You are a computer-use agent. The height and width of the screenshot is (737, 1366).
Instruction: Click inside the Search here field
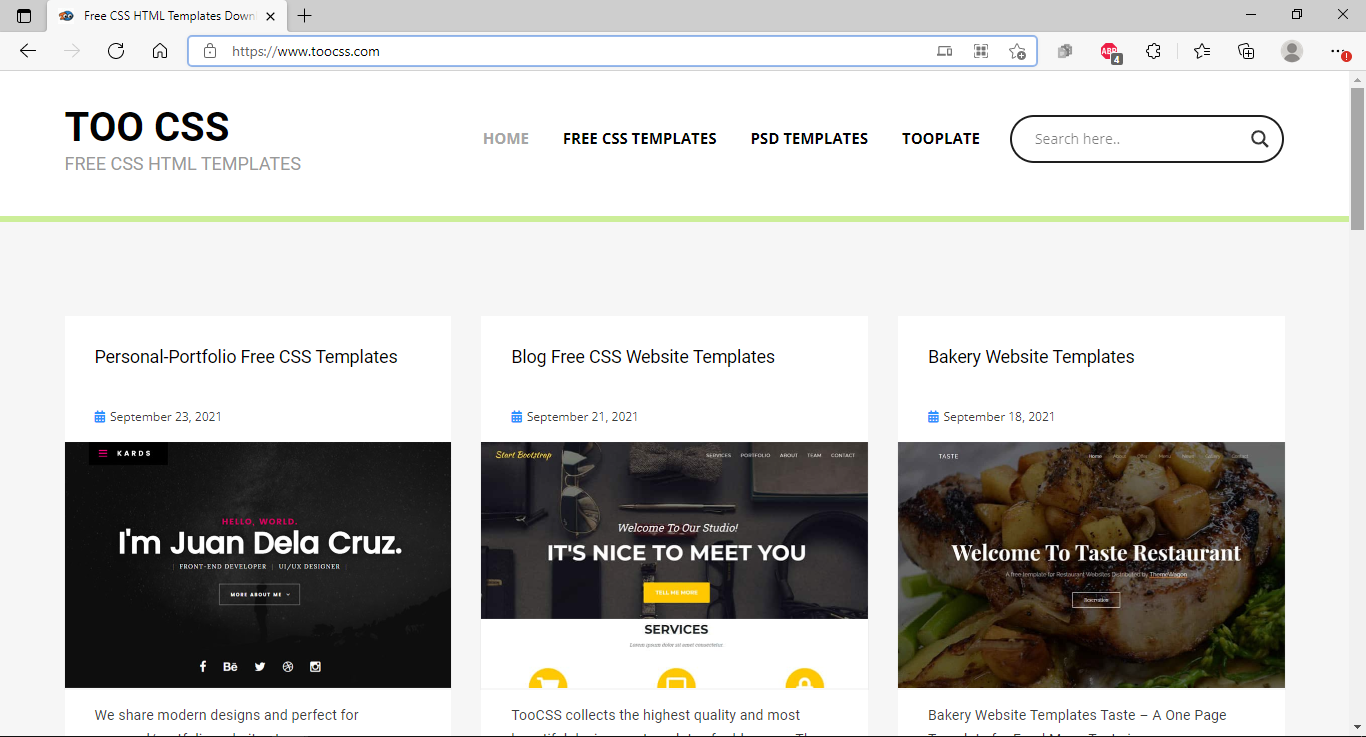[1130, 139]
